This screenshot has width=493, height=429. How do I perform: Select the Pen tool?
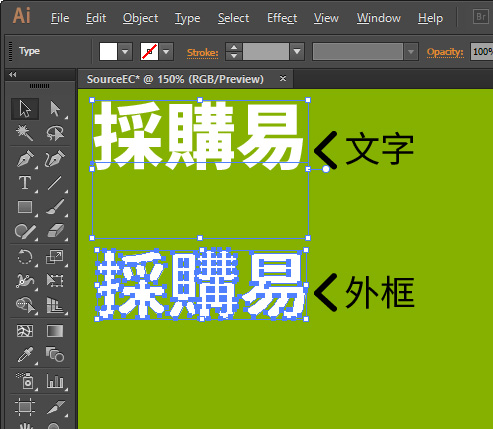pos(25,159)
